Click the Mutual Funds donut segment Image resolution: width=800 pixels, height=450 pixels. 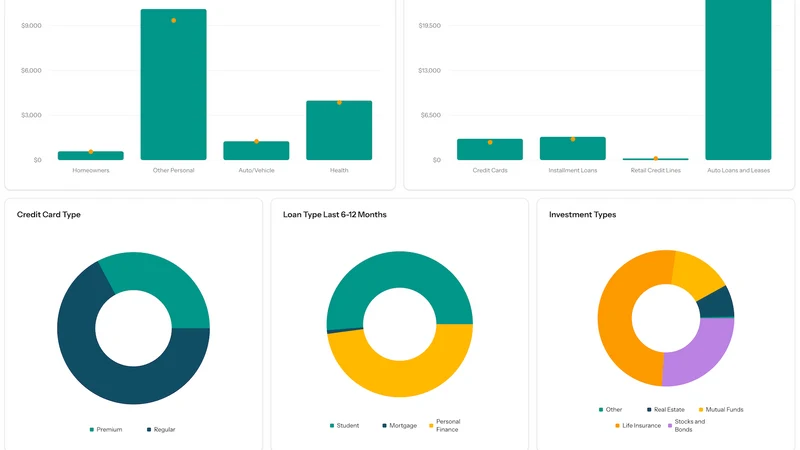coord(696,276)
